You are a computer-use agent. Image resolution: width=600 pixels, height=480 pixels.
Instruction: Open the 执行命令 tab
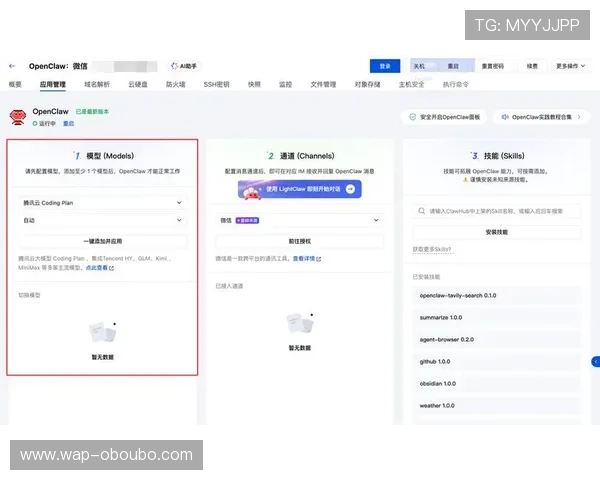(x=455, y=84)
